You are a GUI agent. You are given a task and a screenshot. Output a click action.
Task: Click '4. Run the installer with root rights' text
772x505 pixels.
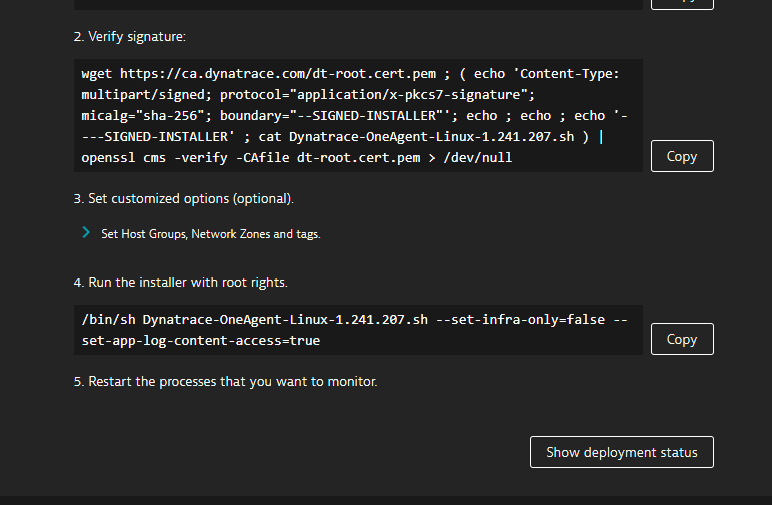tap(181, 283)
